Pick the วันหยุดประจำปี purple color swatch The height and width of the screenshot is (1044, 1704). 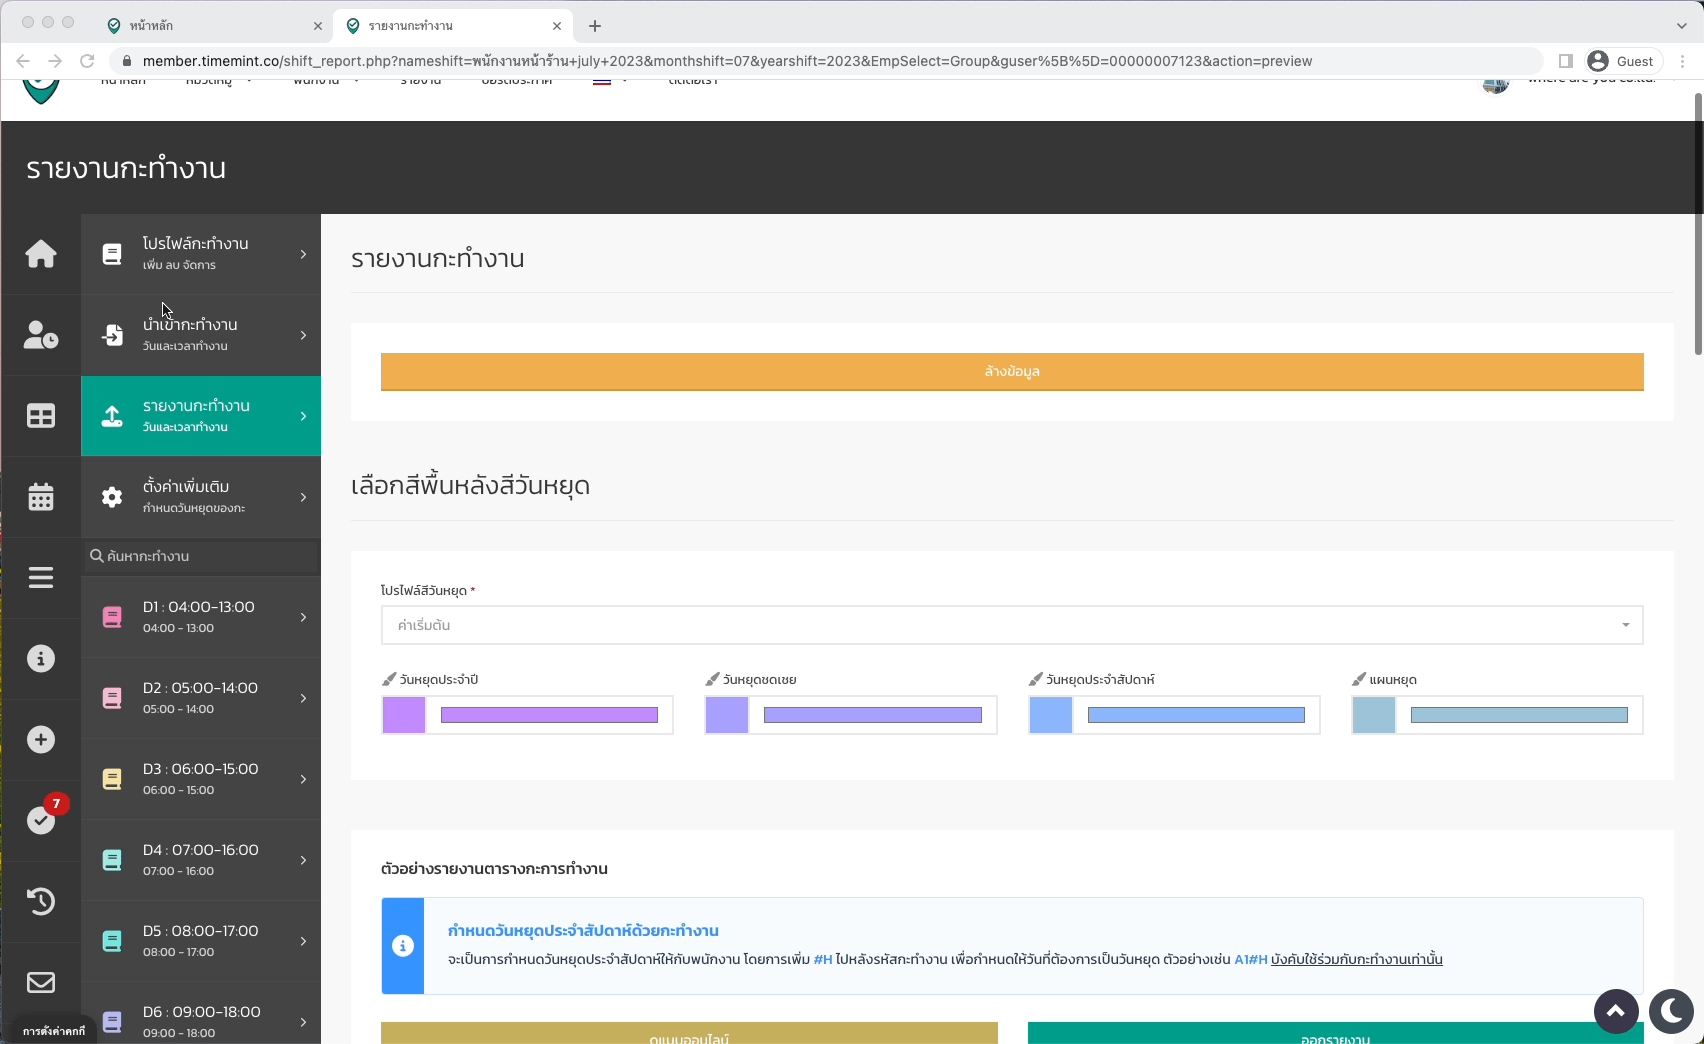coord(404,715)
